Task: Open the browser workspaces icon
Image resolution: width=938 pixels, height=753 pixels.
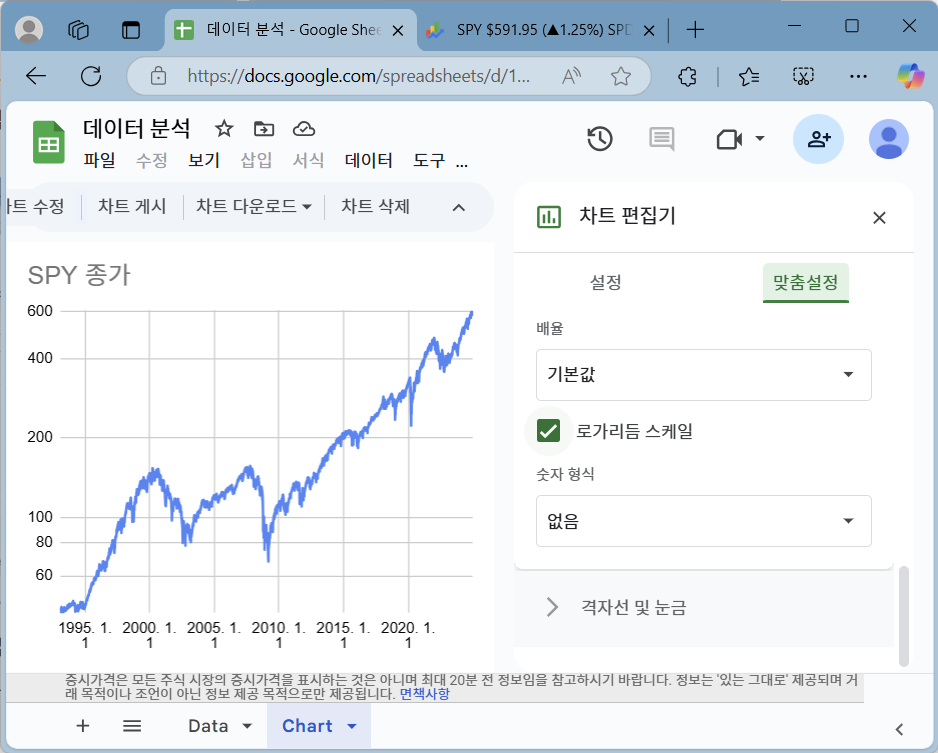Action: tap(78, 29)
